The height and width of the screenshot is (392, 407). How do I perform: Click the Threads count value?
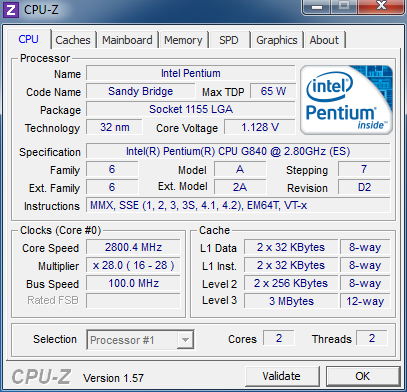(372, 338)
